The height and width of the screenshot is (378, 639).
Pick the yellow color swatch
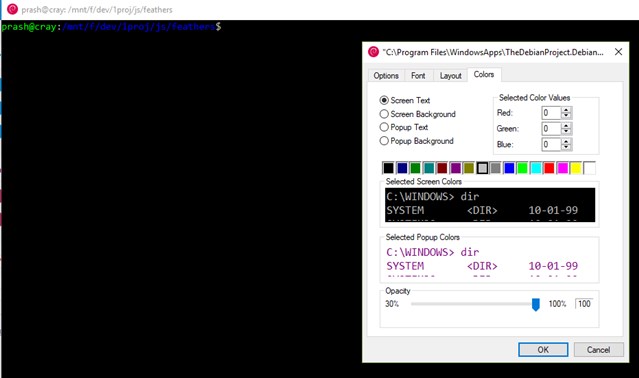[576, 168]
